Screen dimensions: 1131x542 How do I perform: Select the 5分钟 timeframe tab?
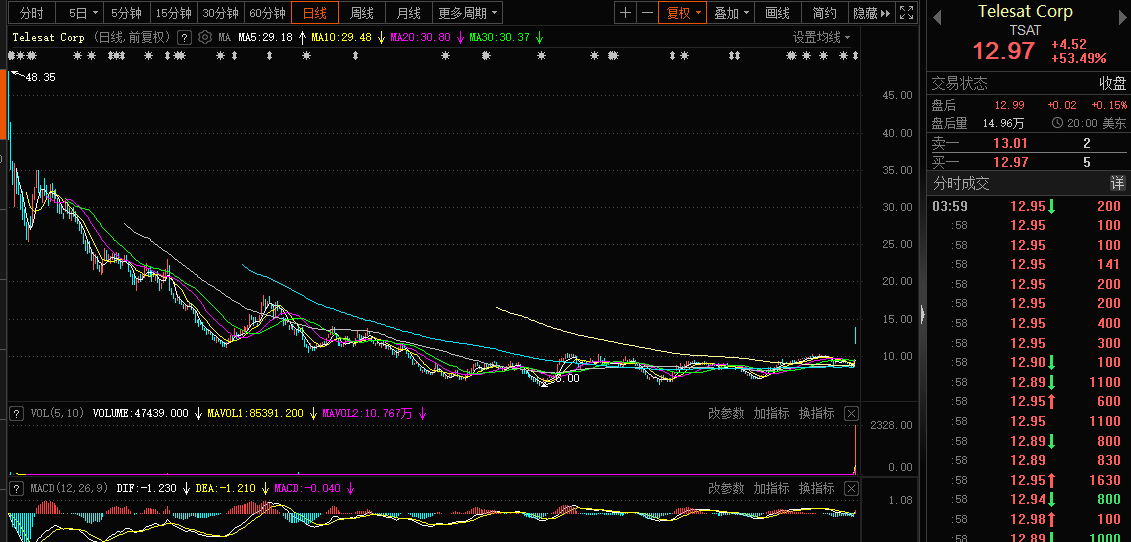(127, 13)
